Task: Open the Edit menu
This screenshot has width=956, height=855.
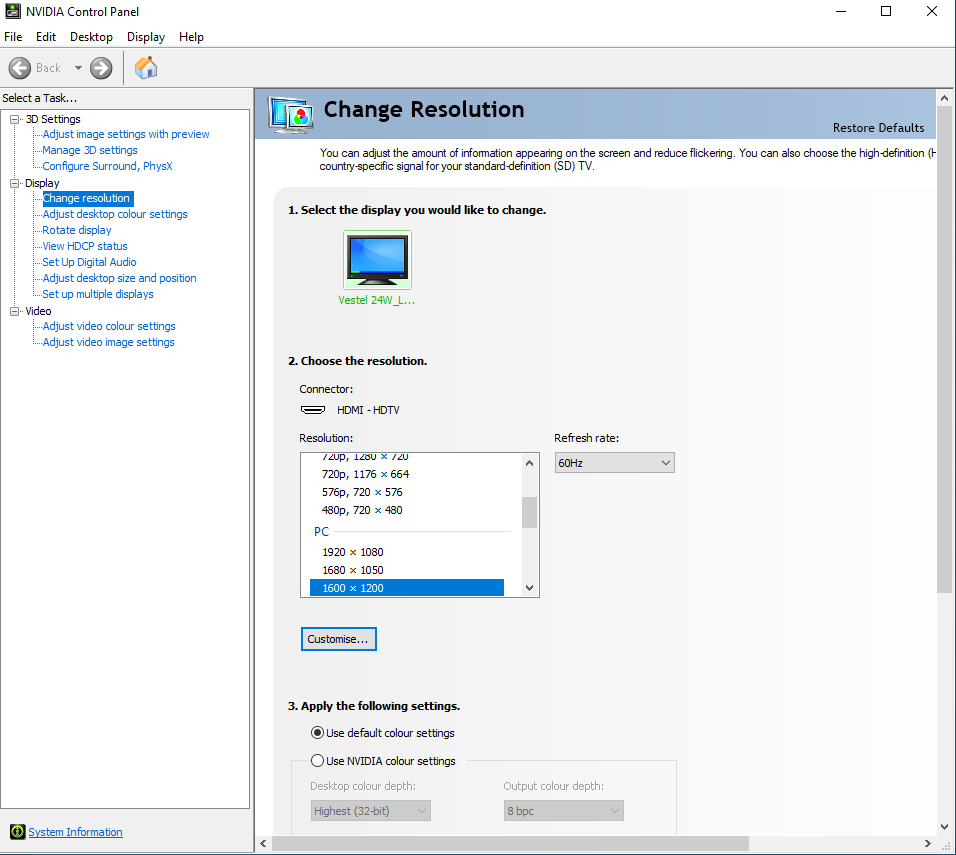Action: pos(46,37)
